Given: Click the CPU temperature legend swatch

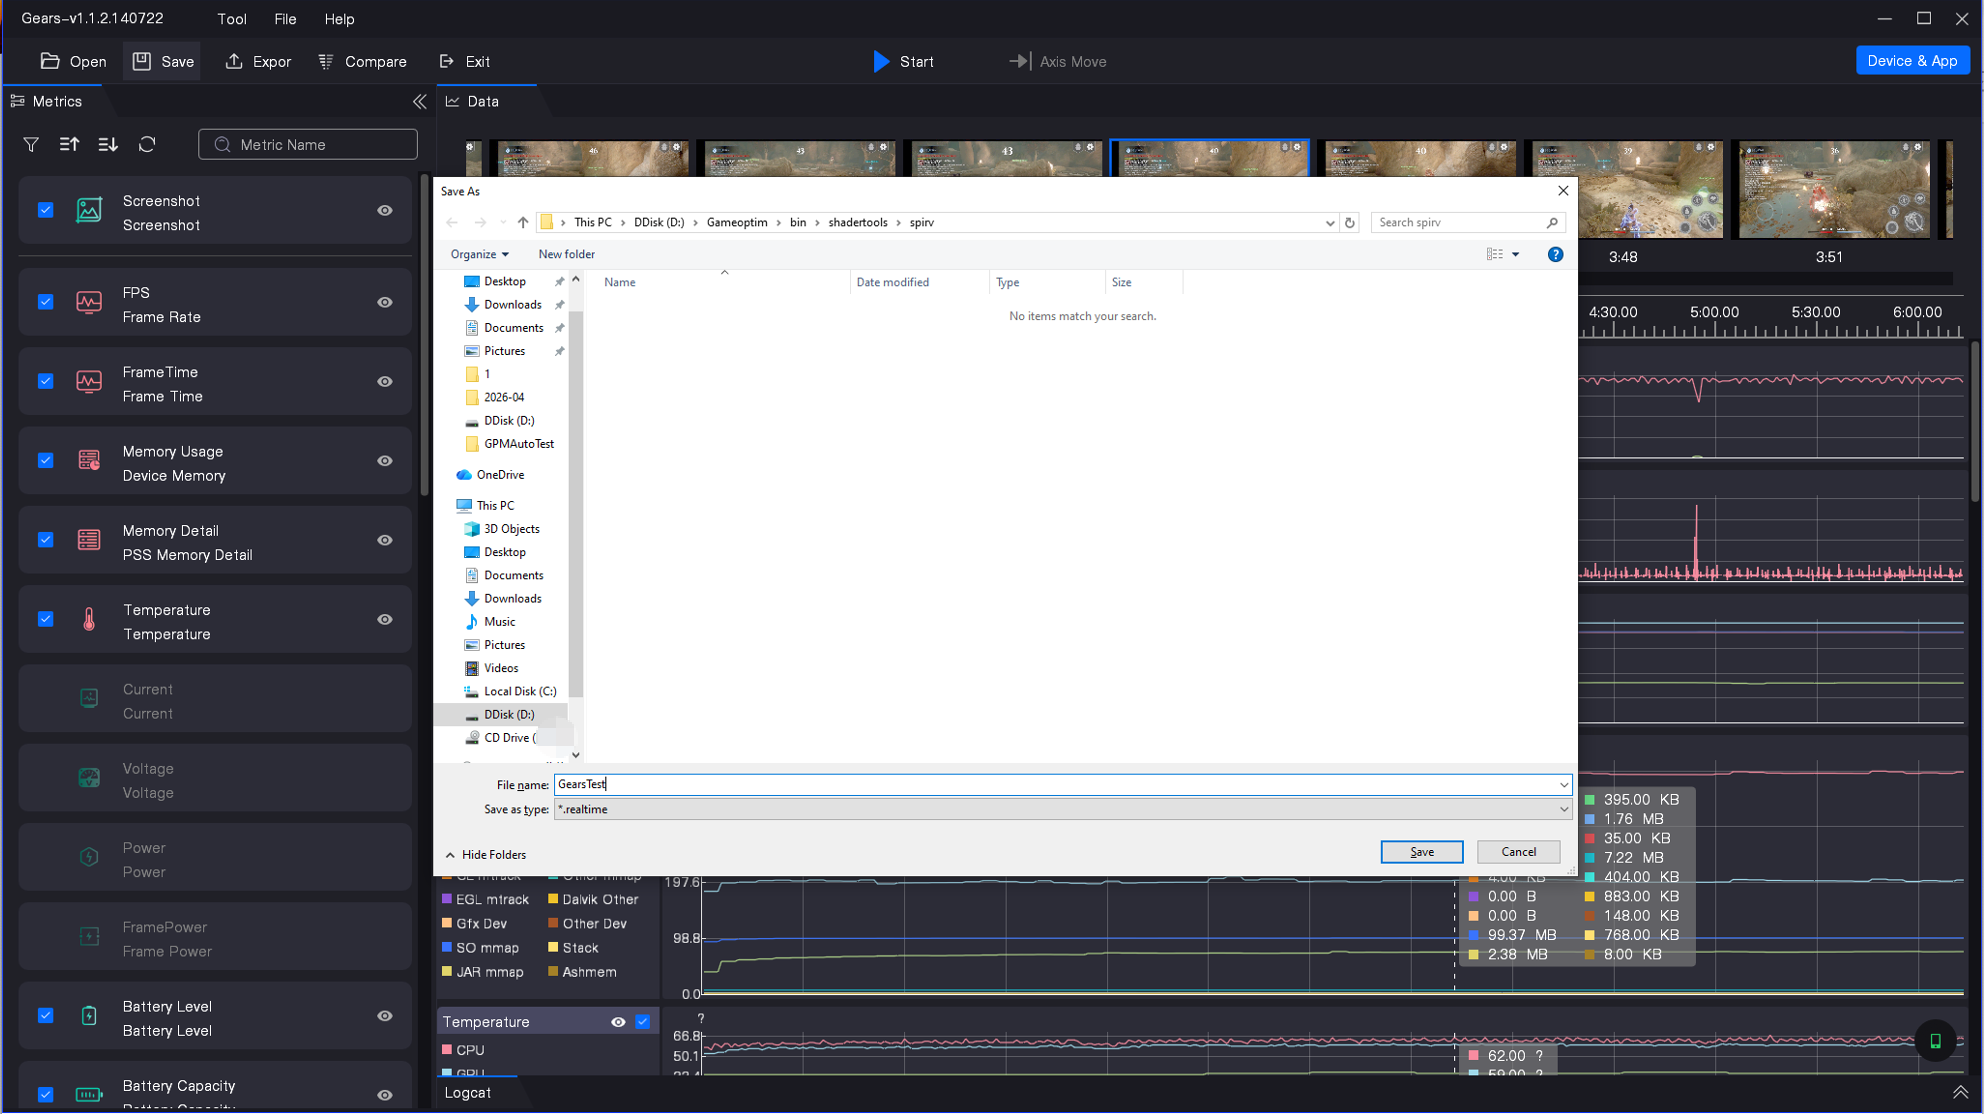Looking at the screenshot, I should point(447,1050).
